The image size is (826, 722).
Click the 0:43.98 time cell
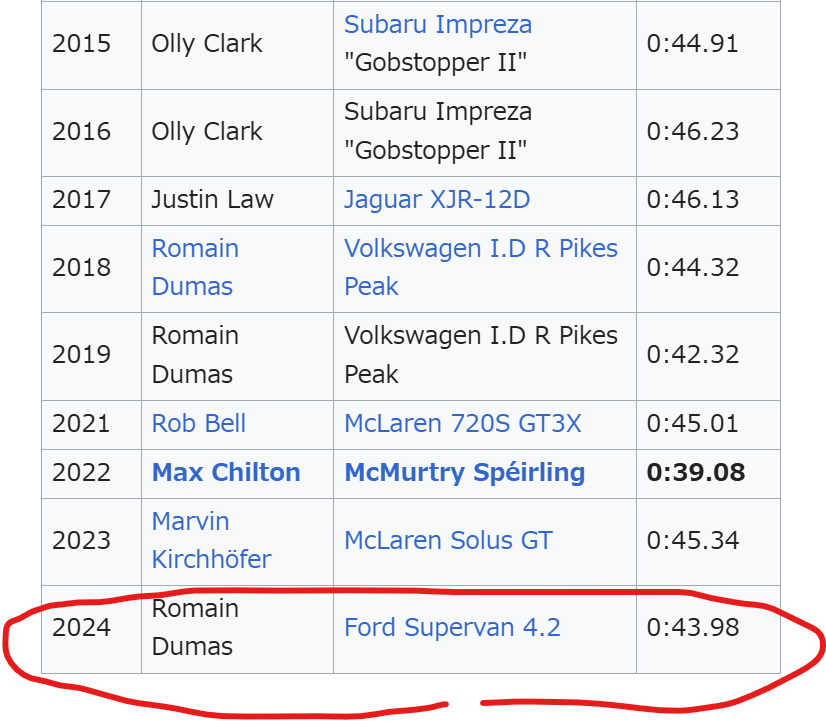(692, 628)
